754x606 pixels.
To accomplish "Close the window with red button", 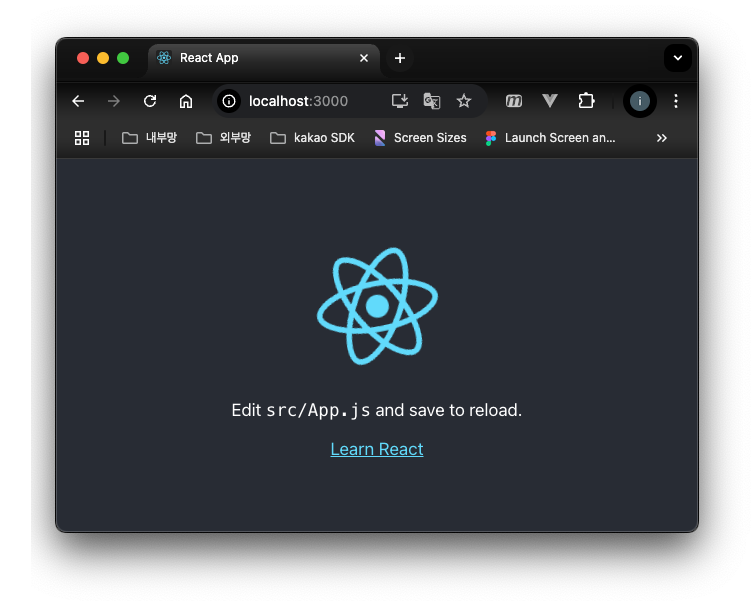I will coord(83,58).
